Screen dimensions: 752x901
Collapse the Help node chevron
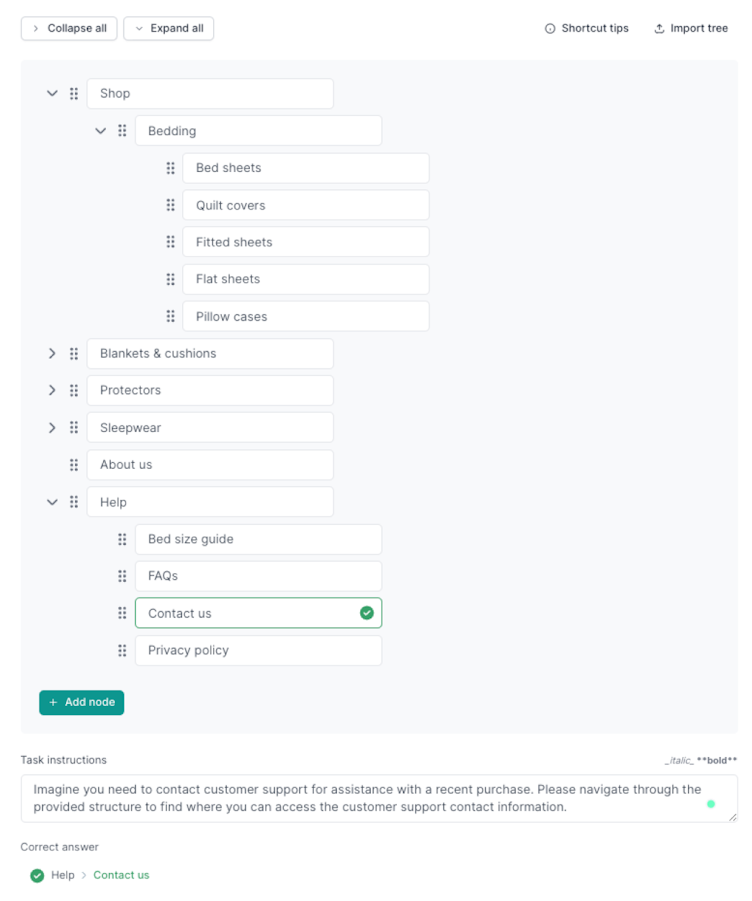52,501
